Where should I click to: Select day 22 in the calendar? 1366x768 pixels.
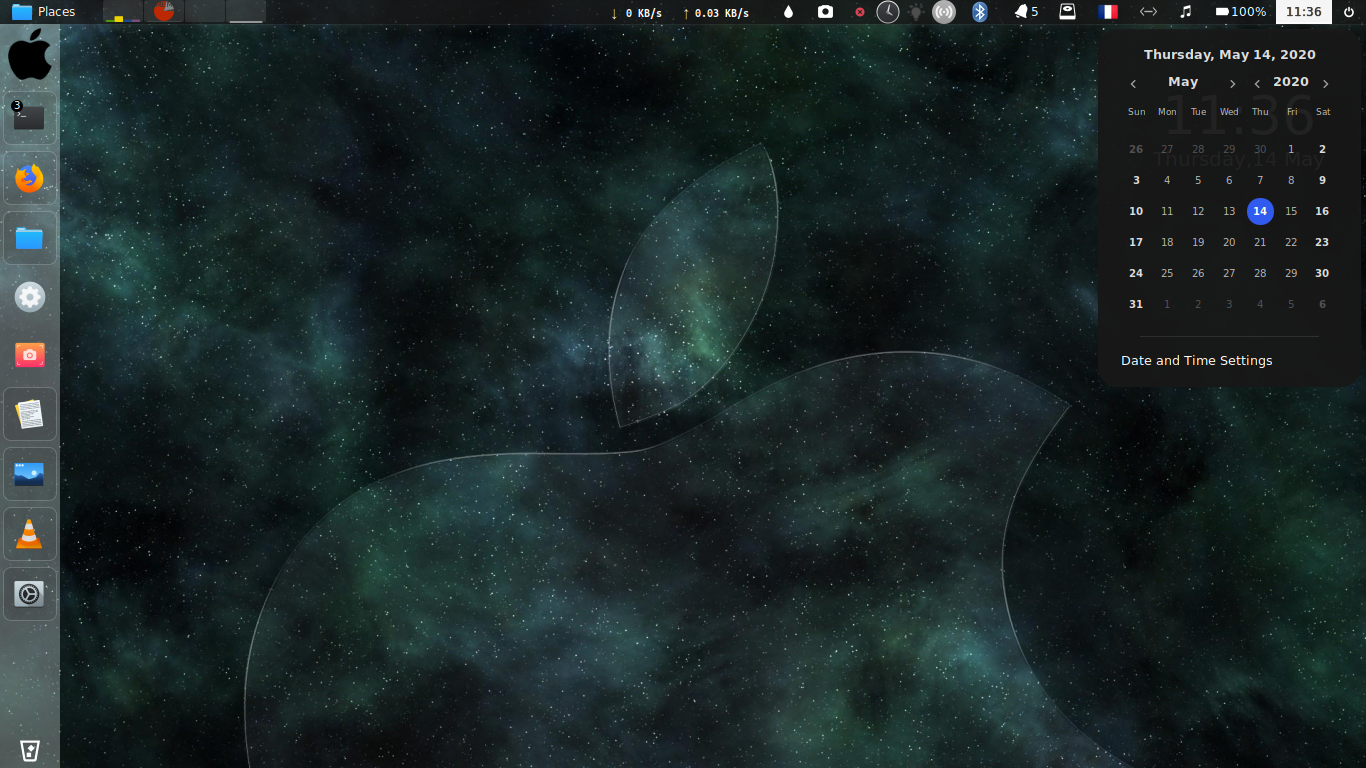tap(1291, 242)
